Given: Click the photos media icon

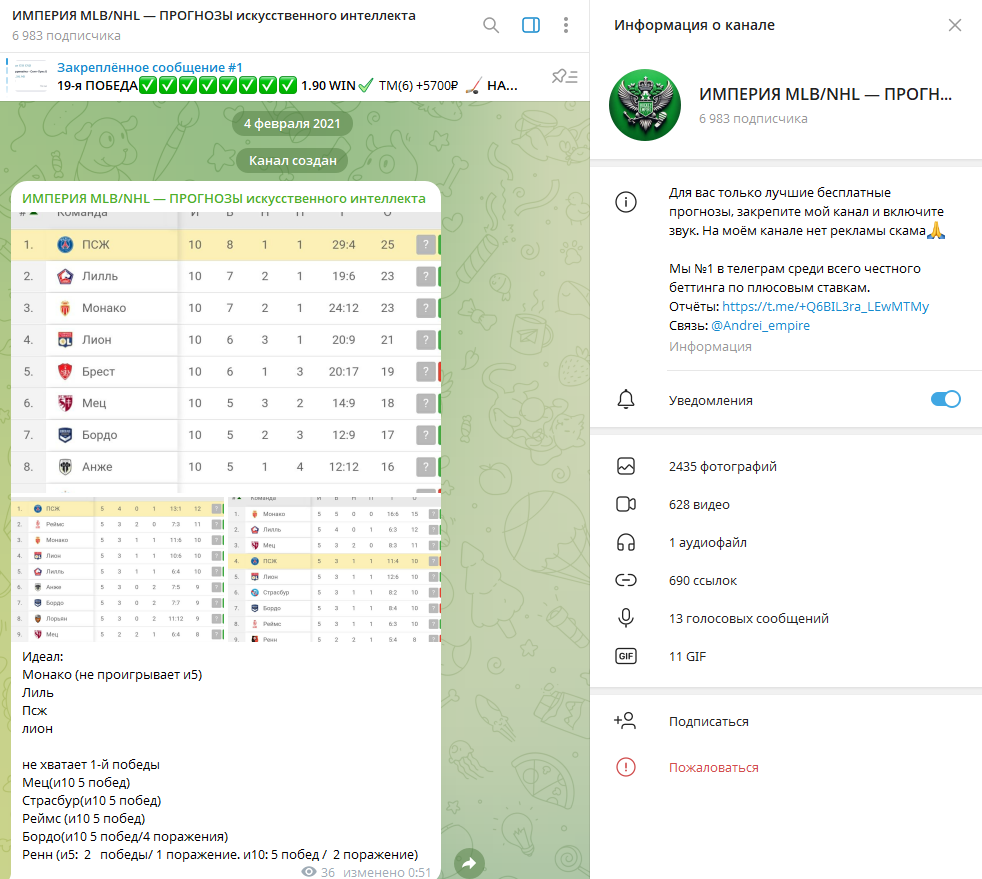Looking at the screenshot, I should coord(626,466).
